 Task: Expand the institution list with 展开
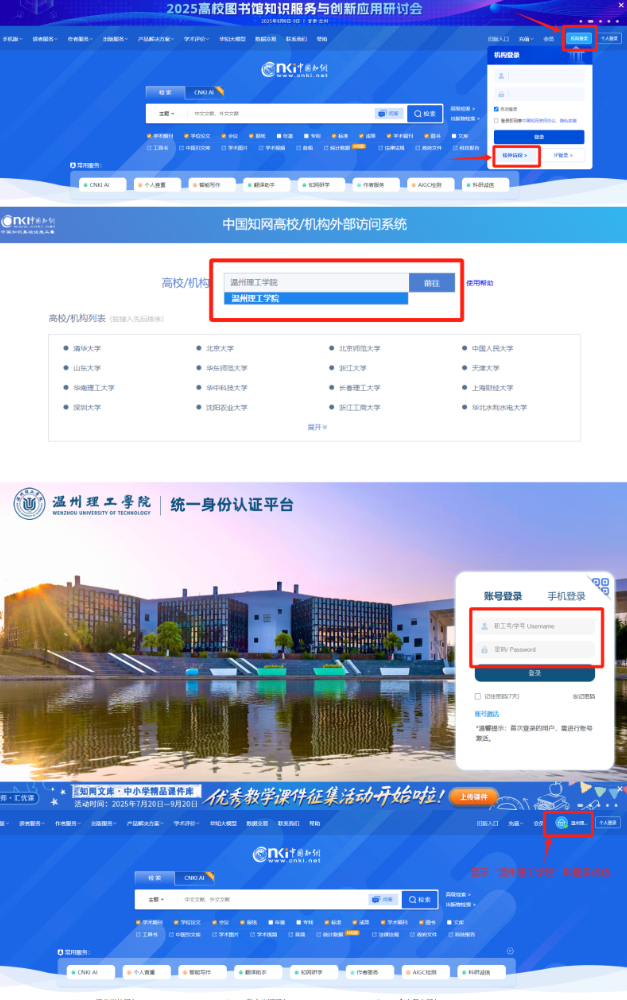click(317, 427)
